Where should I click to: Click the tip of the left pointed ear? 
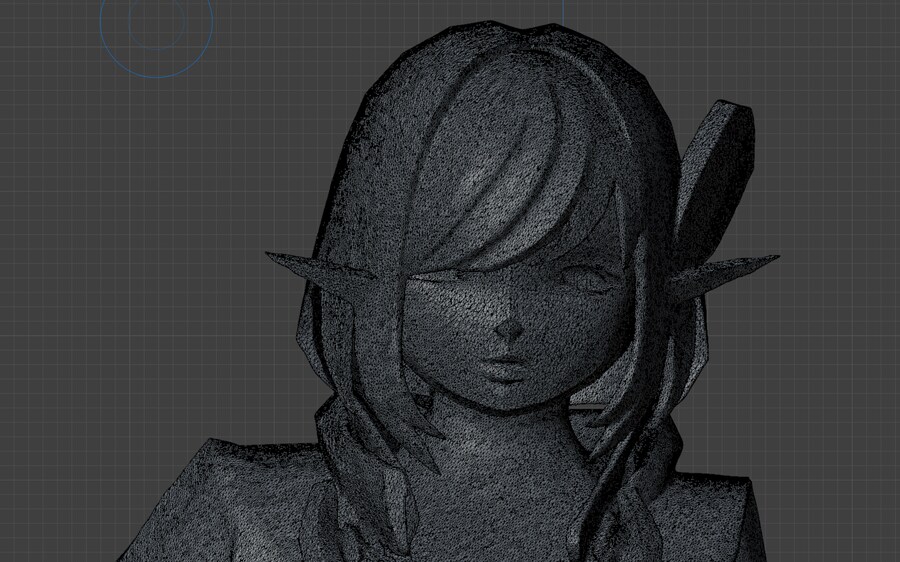[x=270, y=254]
